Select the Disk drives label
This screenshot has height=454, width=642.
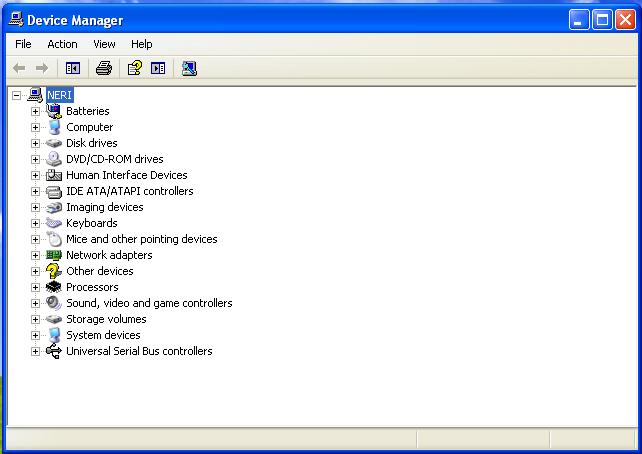[x=92, y=143]
